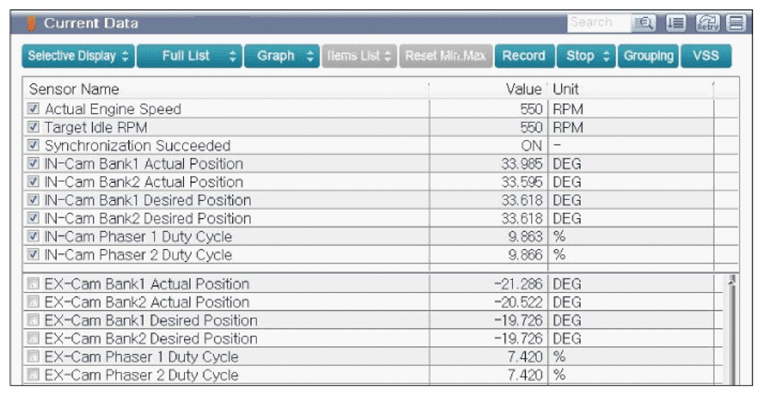Click the Grouping button
Screen dimensions: 763x396
(648, 56)
